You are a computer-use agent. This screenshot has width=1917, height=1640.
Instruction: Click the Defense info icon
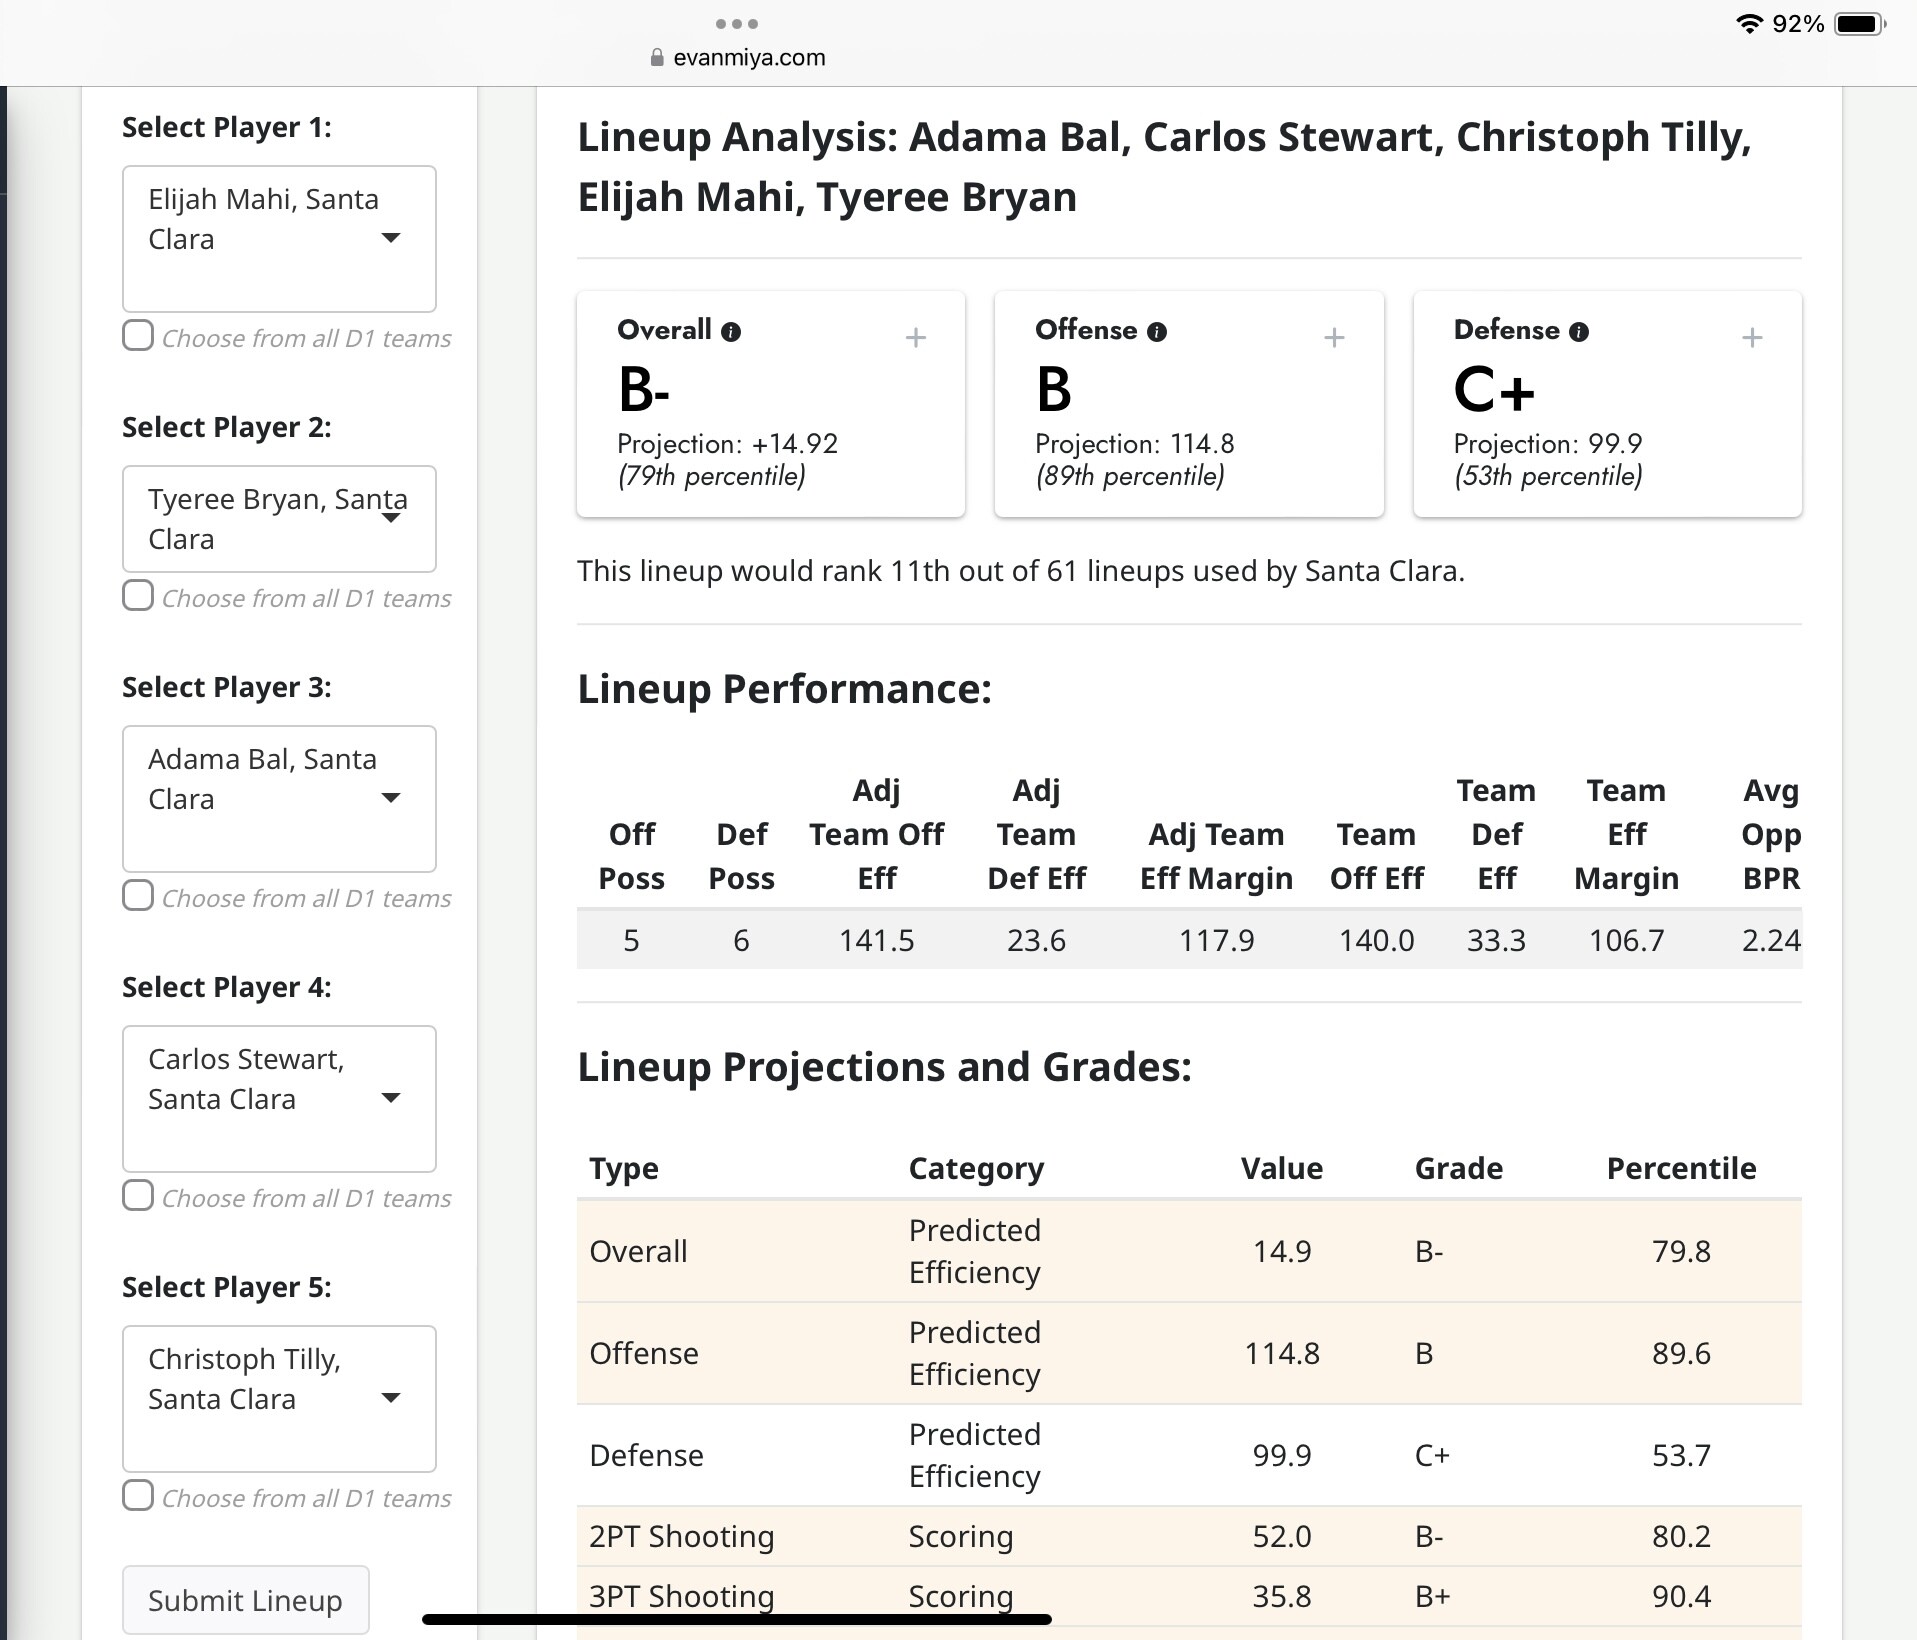(x=1579, y=332)
